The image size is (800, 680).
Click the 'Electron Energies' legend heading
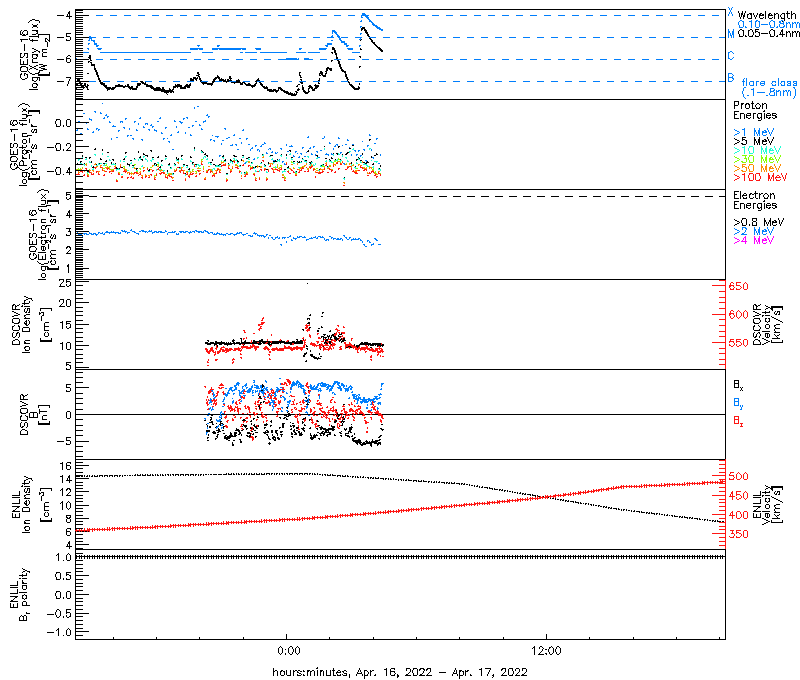[755, 200]
